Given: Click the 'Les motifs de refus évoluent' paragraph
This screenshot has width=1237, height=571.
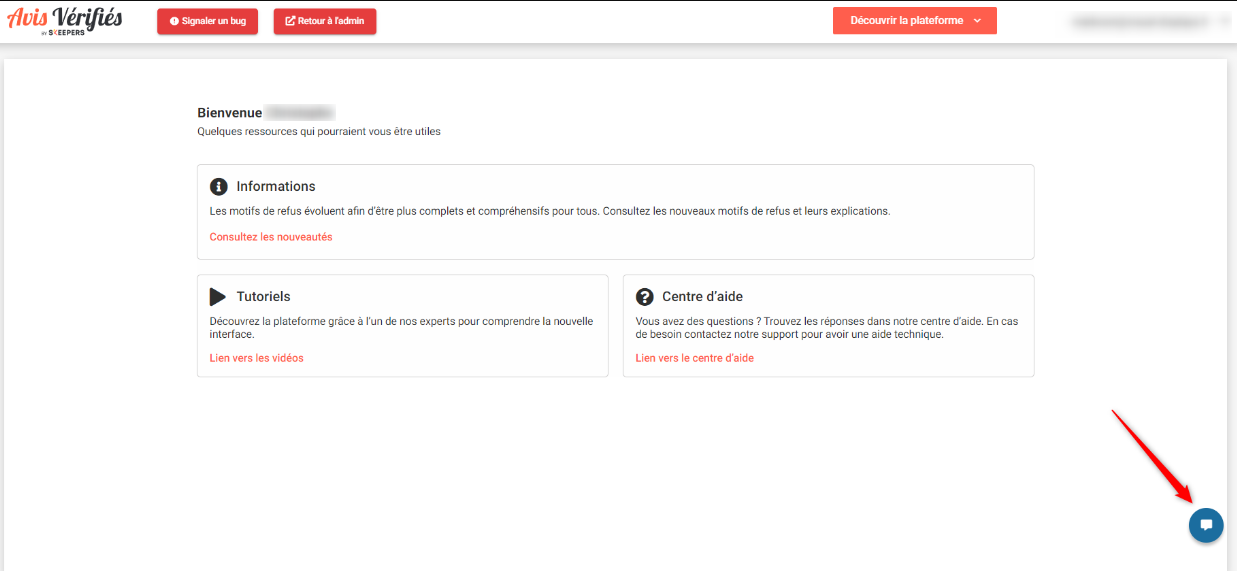Looking at the screenshot, I should tap(550, 212).
